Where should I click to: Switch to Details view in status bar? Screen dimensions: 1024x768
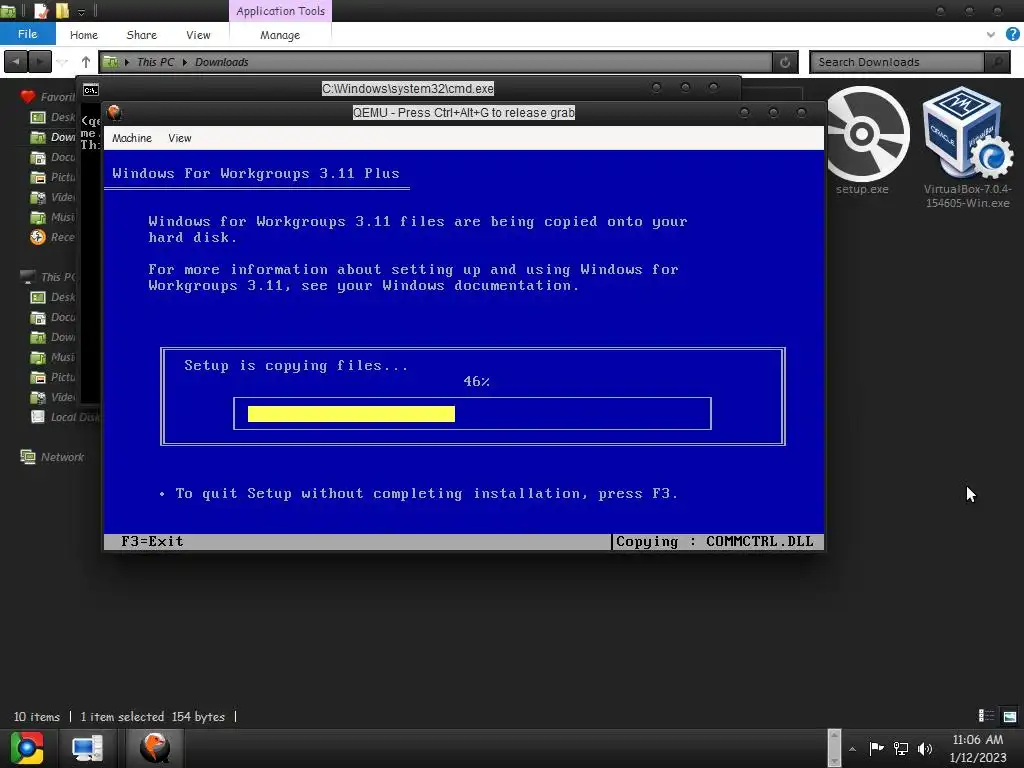click(x=986, y=716)
